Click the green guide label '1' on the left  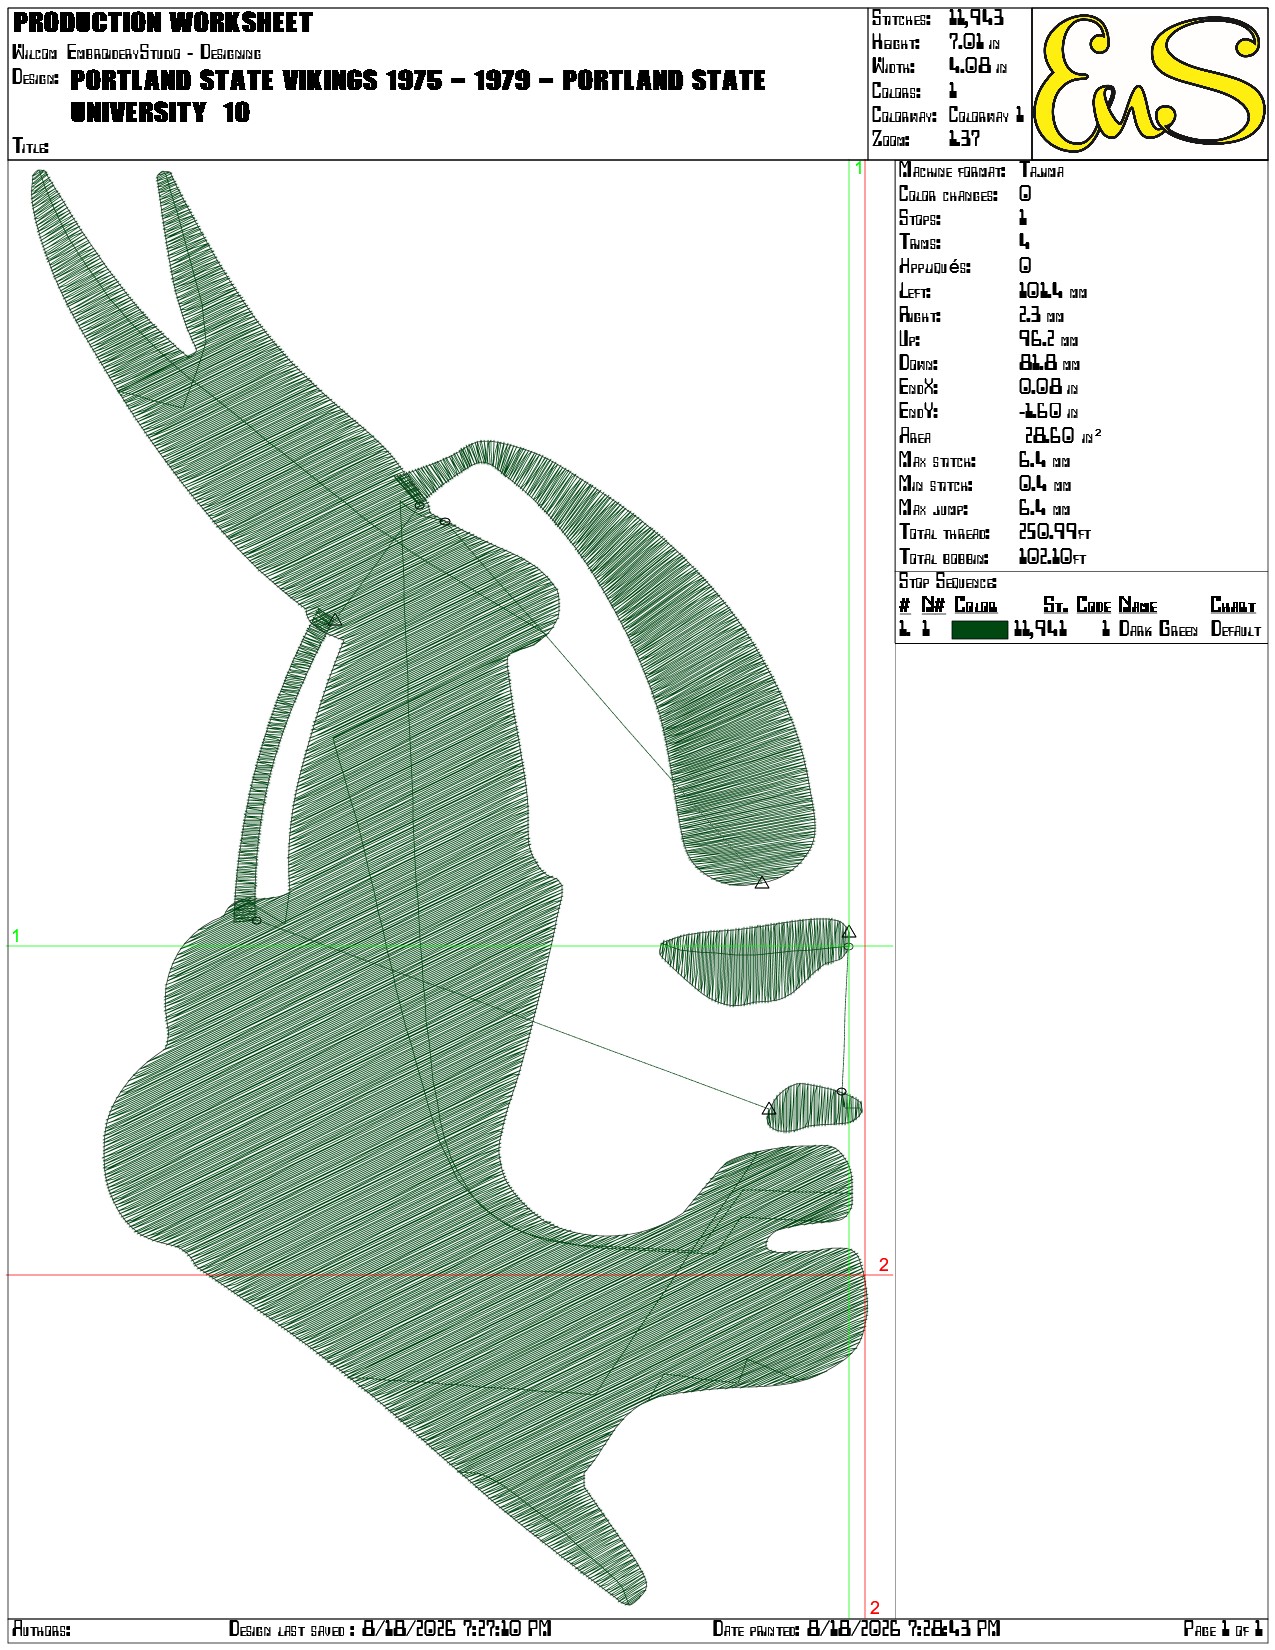point(15,936)
